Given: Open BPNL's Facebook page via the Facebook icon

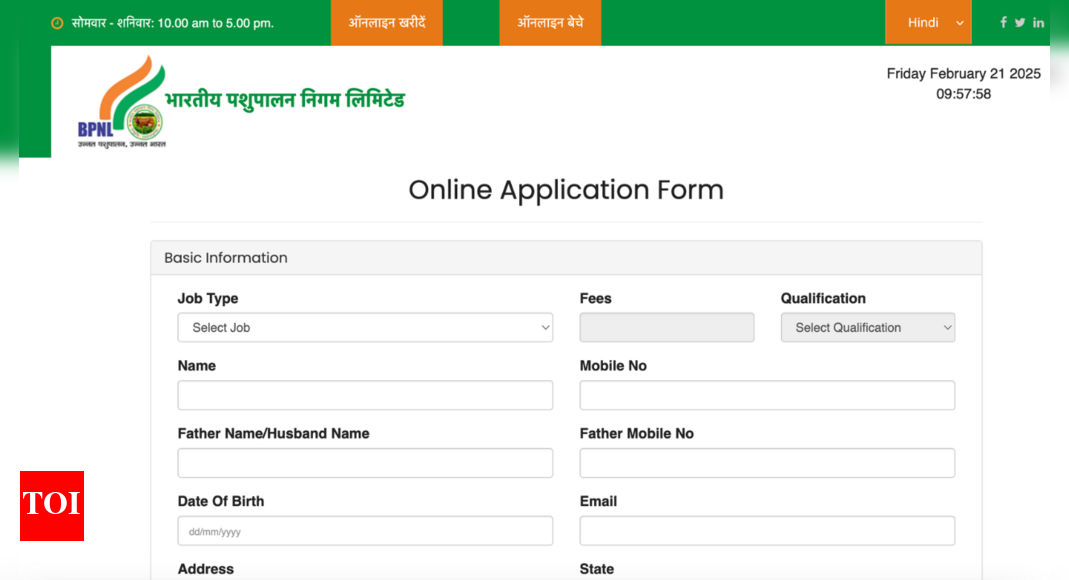Looking at the screenshot, I should (x=1003, y=21).
